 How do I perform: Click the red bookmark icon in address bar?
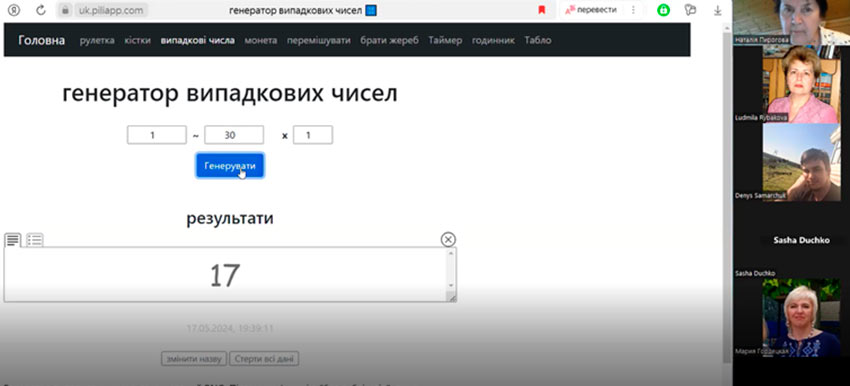pos(542,10)
